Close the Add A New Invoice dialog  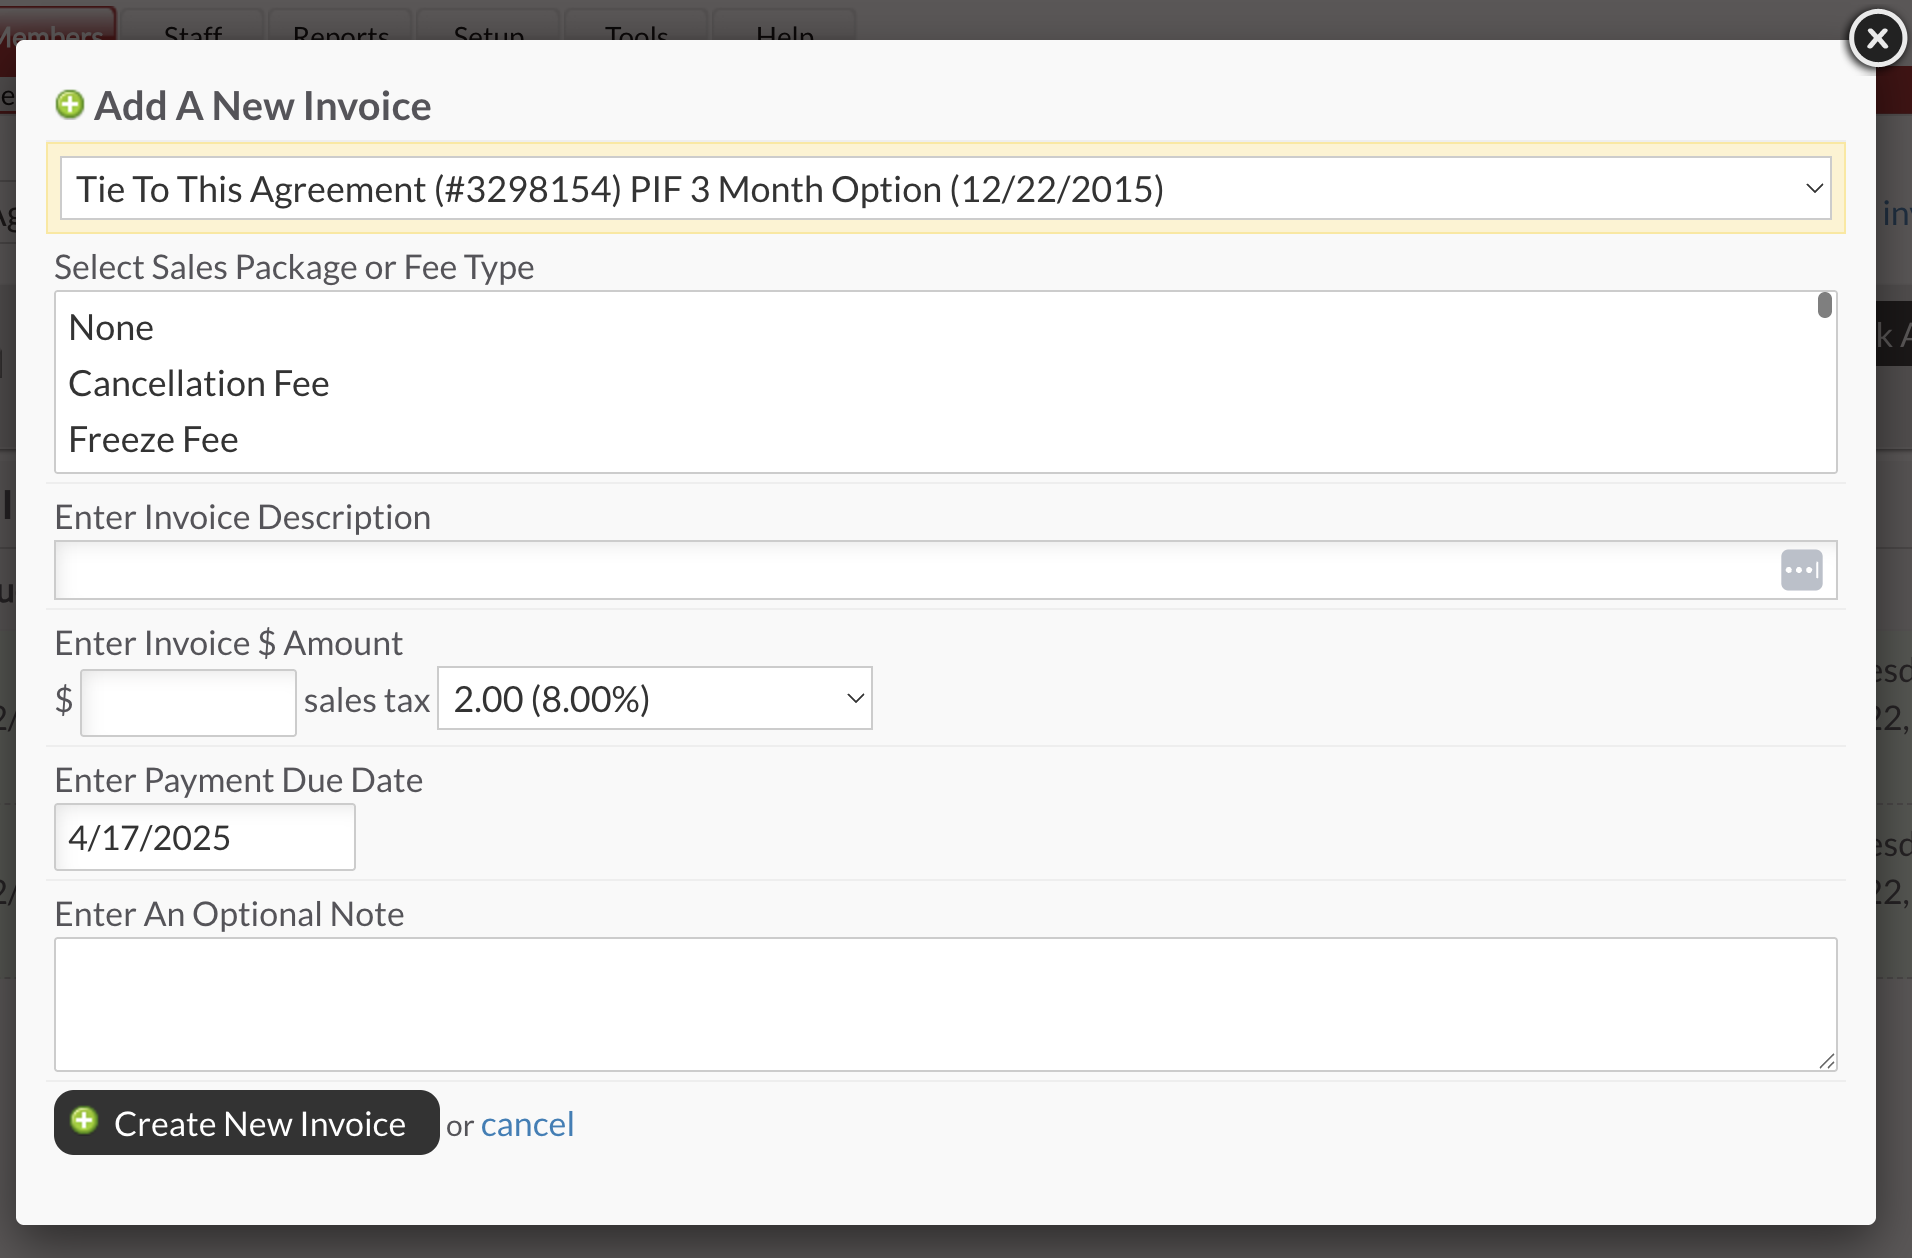click(1877, 38)
